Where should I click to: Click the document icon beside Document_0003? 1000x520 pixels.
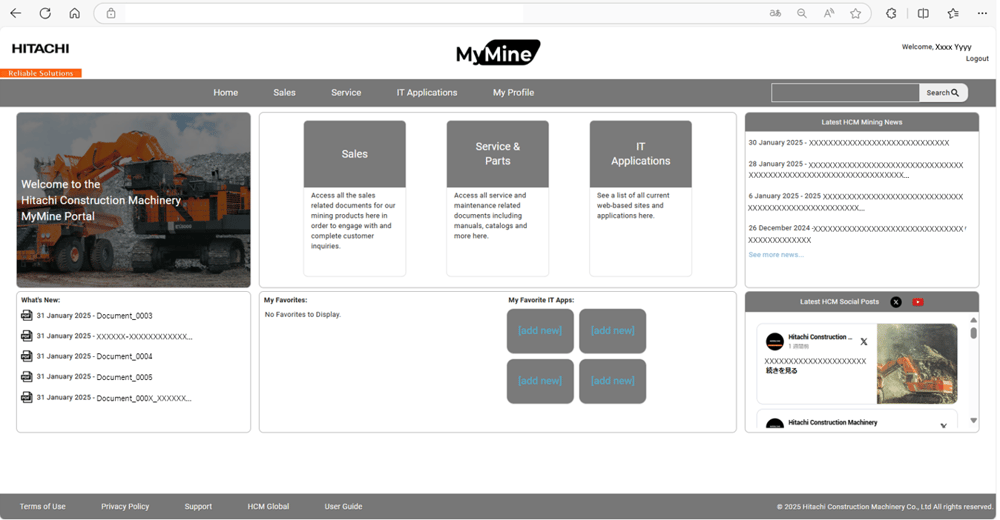pos(27,316)
